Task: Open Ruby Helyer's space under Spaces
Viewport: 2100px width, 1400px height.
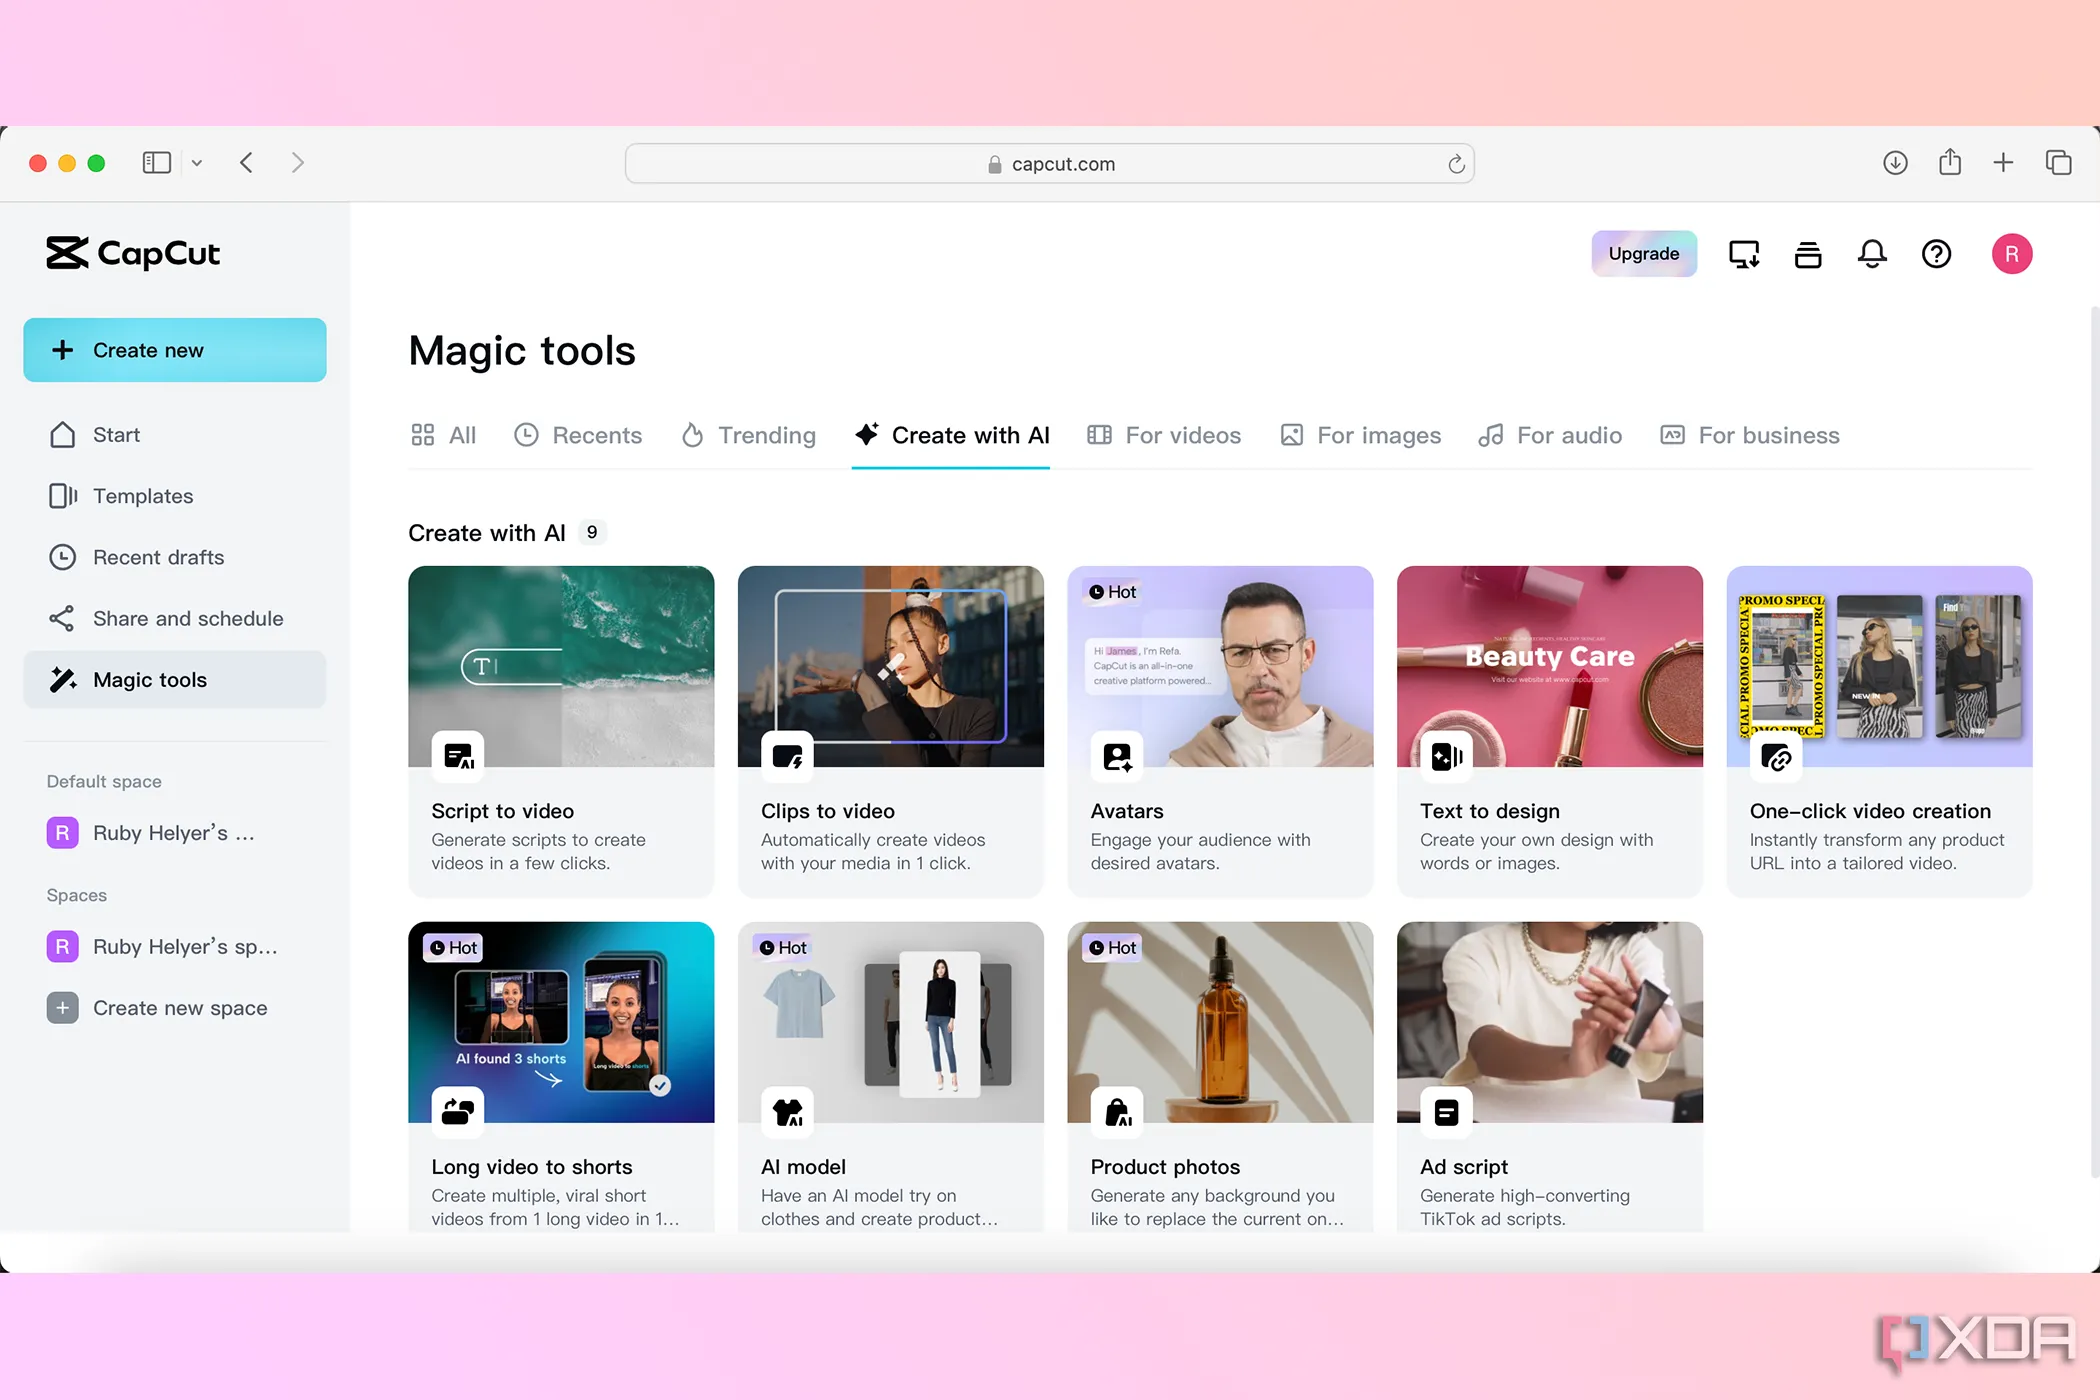Action: (x=186, y=946)
